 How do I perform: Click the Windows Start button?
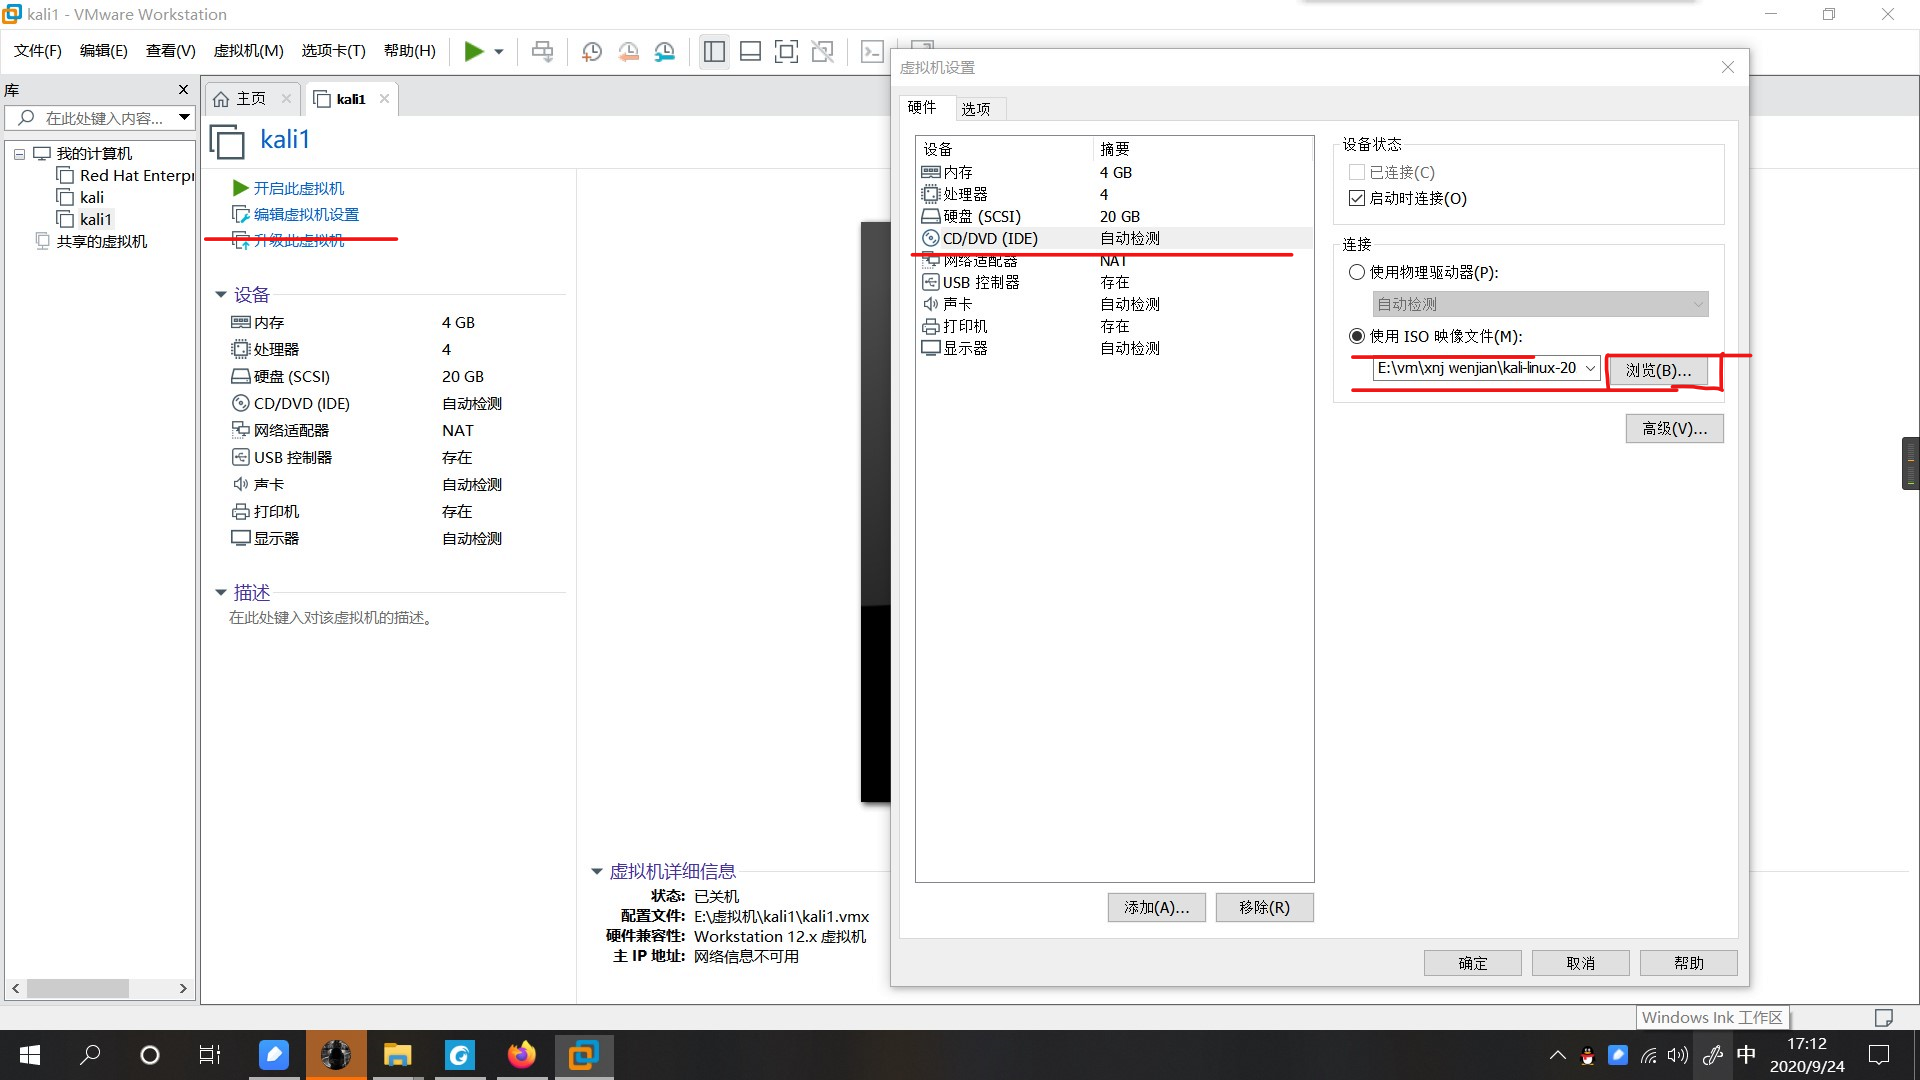pyautogui.click(x=30, y=1055)
